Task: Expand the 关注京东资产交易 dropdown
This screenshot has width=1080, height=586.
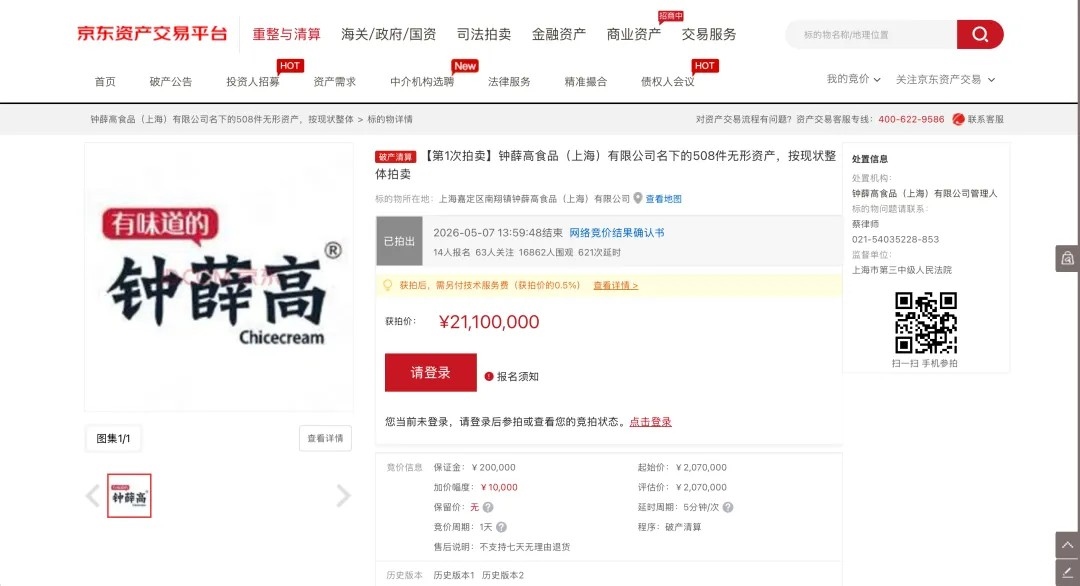Action: pos(945,80)
